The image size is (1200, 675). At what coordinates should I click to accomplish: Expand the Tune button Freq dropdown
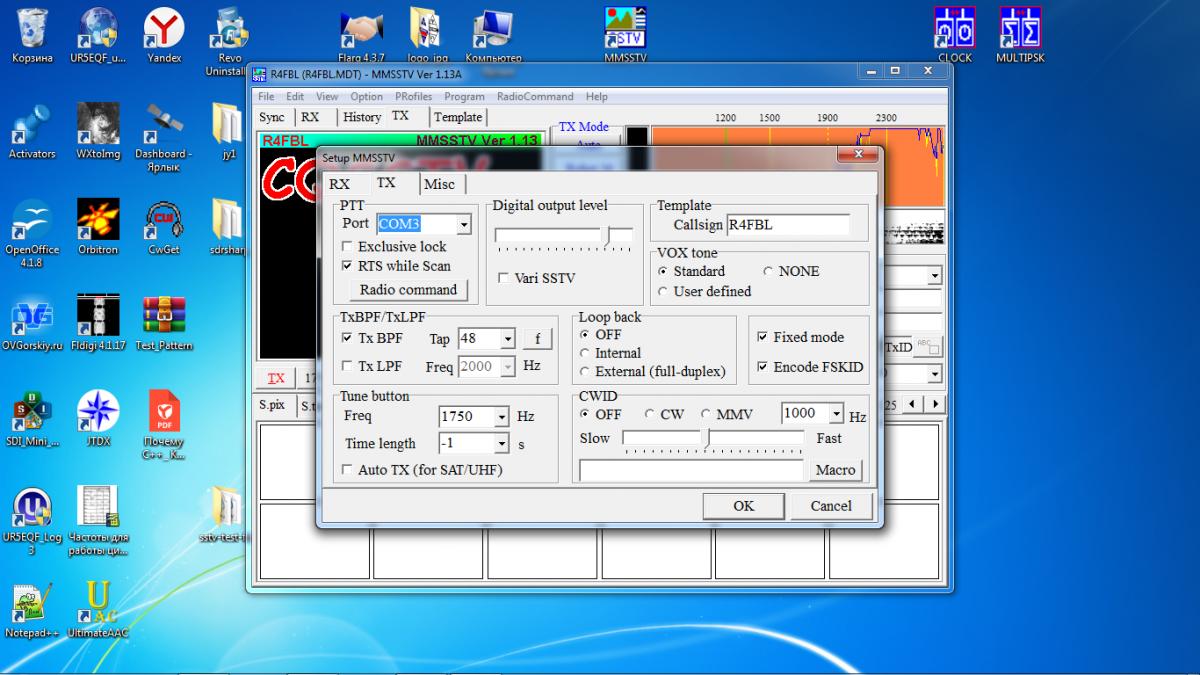coord(501,417)
